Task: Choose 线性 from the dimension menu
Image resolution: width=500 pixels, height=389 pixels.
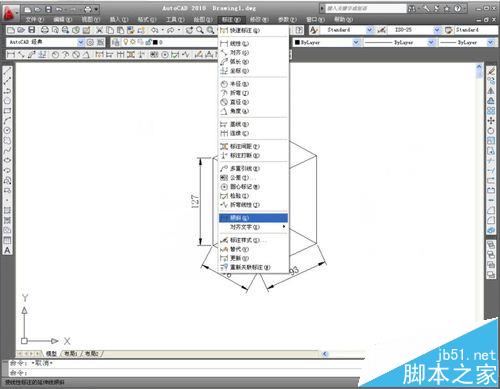Action: click(253, 43)
